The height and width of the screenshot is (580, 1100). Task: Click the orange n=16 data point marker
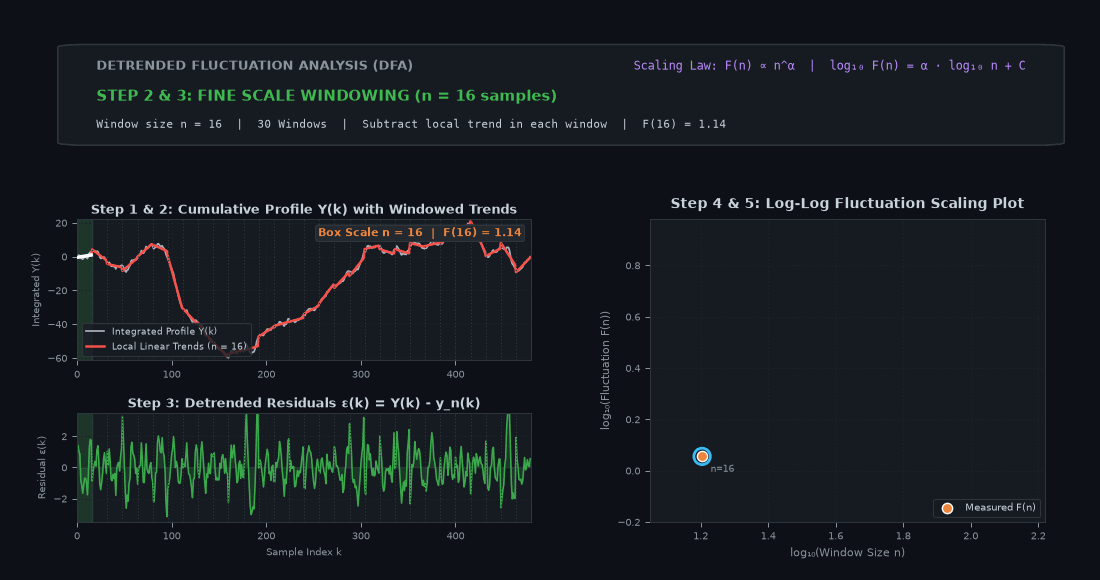pyautogui.click(x=702, y=457)
